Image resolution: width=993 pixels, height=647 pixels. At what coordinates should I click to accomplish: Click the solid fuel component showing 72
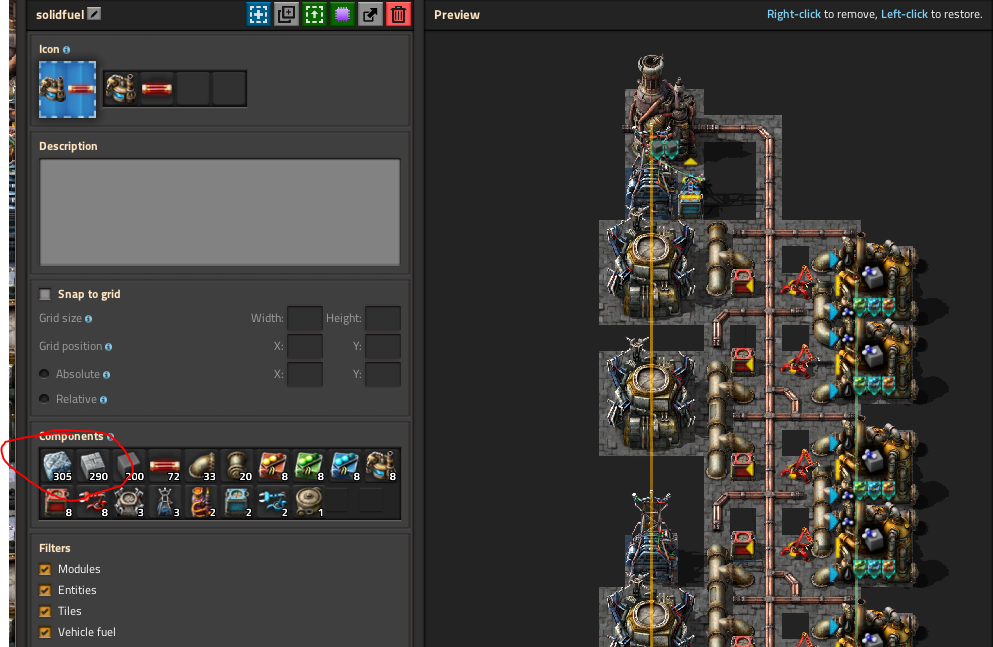tap(165, 467)
